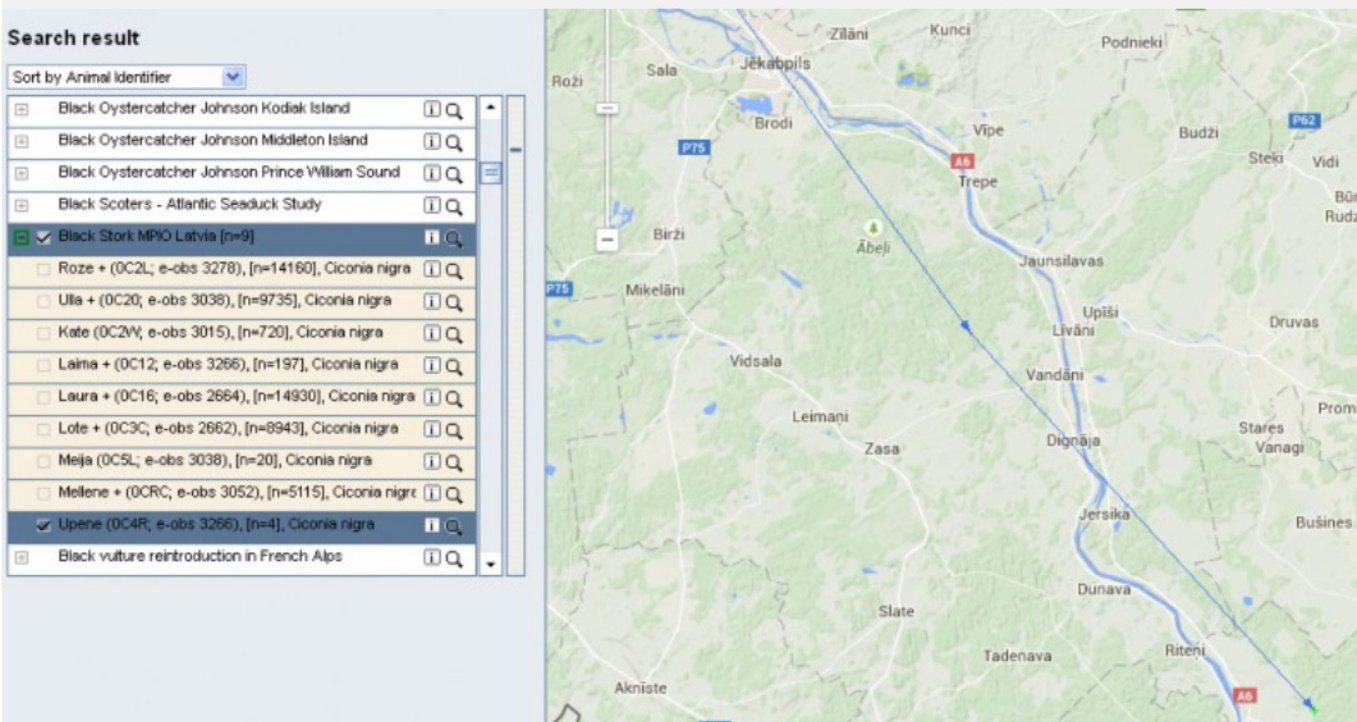Open the Sort by Animal Identifier dropdown
This screenshot has width=1357, height=722.
125,77
